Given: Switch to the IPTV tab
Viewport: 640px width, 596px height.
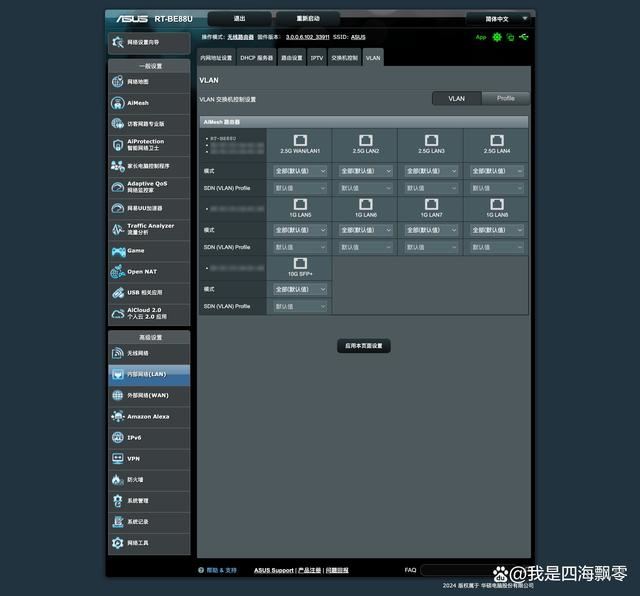Looking at the screenshot, I should (317, 58).
